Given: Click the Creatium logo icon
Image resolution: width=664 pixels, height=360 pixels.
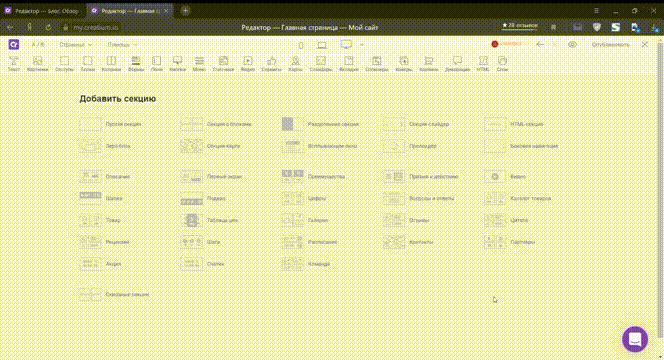Looking at the screenshot, I should pos(14,44).
